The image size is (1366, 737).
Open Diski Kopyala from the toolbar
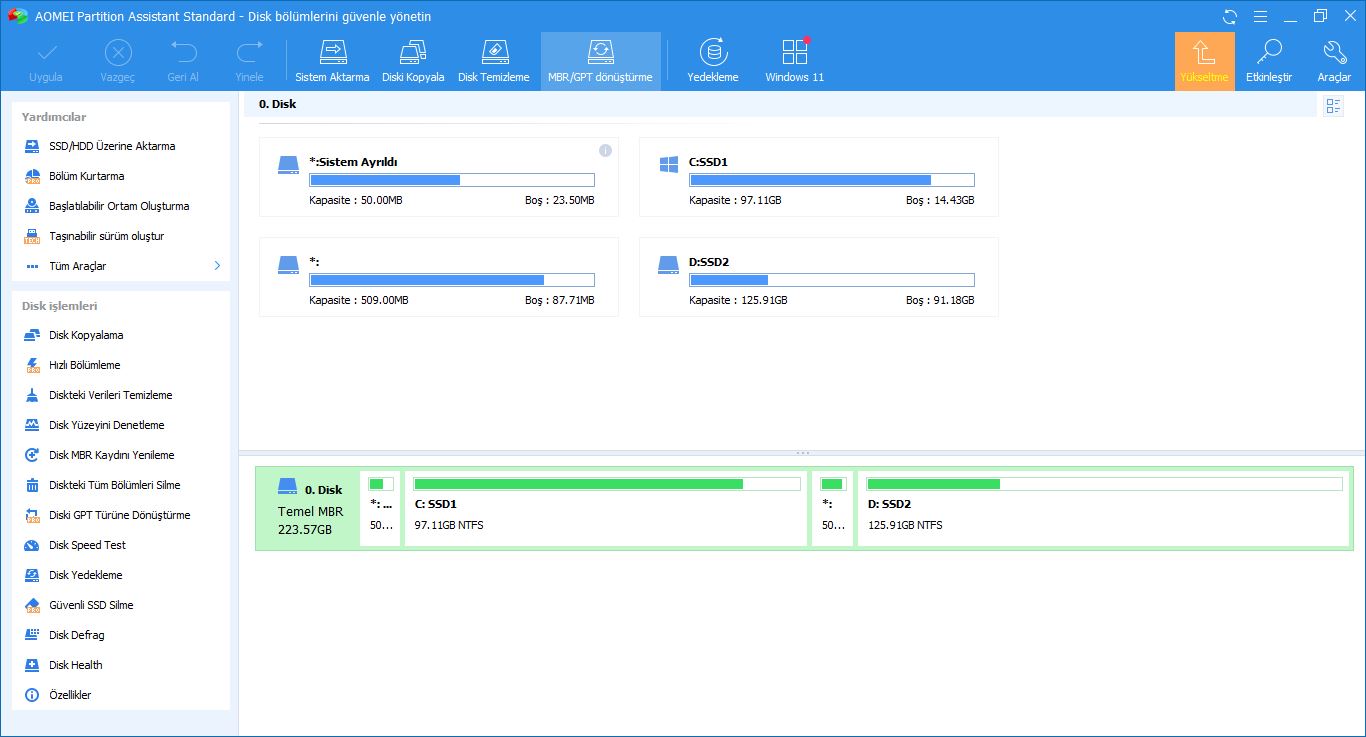click(x=413, y=62)
